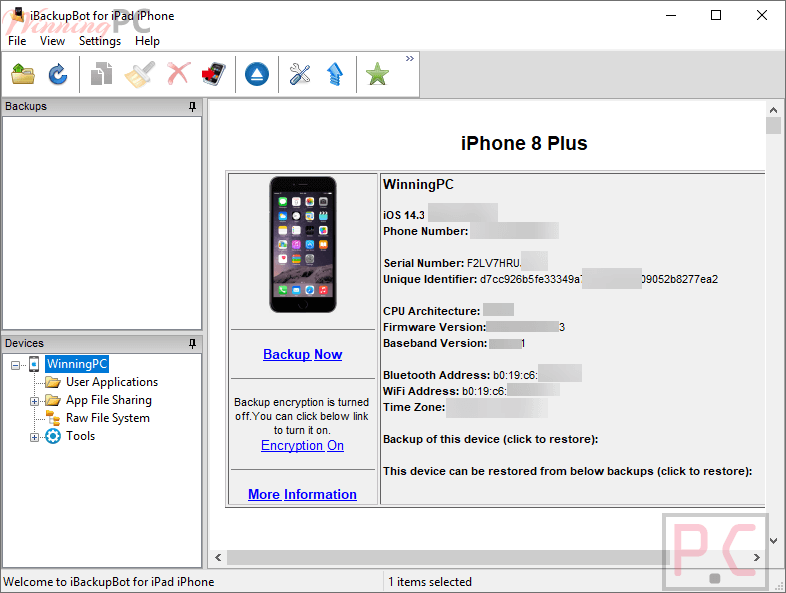The image size is (786, 593).
Task: Click the Tools gear icon in Devices
Action: click(53, 436)
